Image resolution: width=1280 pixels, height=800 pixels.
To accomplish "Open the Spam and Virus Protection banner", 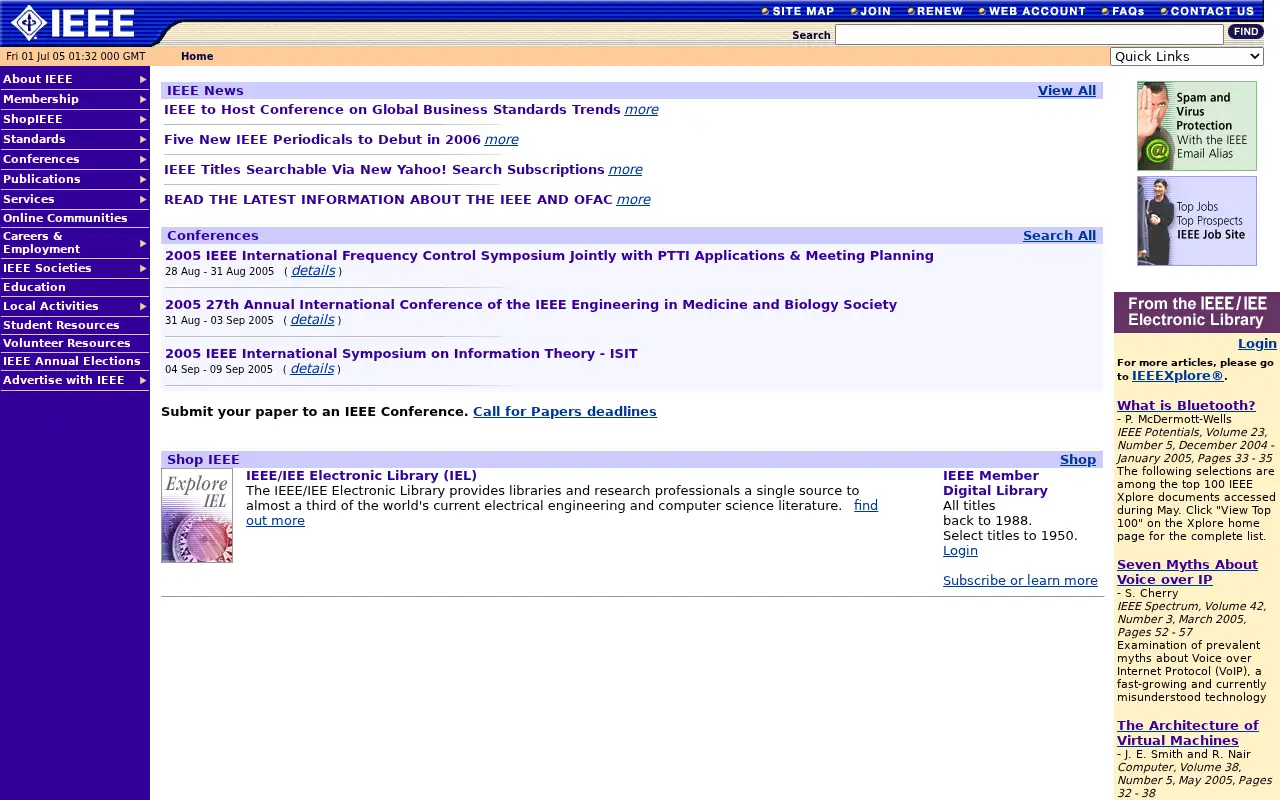I will point(1197,126).
